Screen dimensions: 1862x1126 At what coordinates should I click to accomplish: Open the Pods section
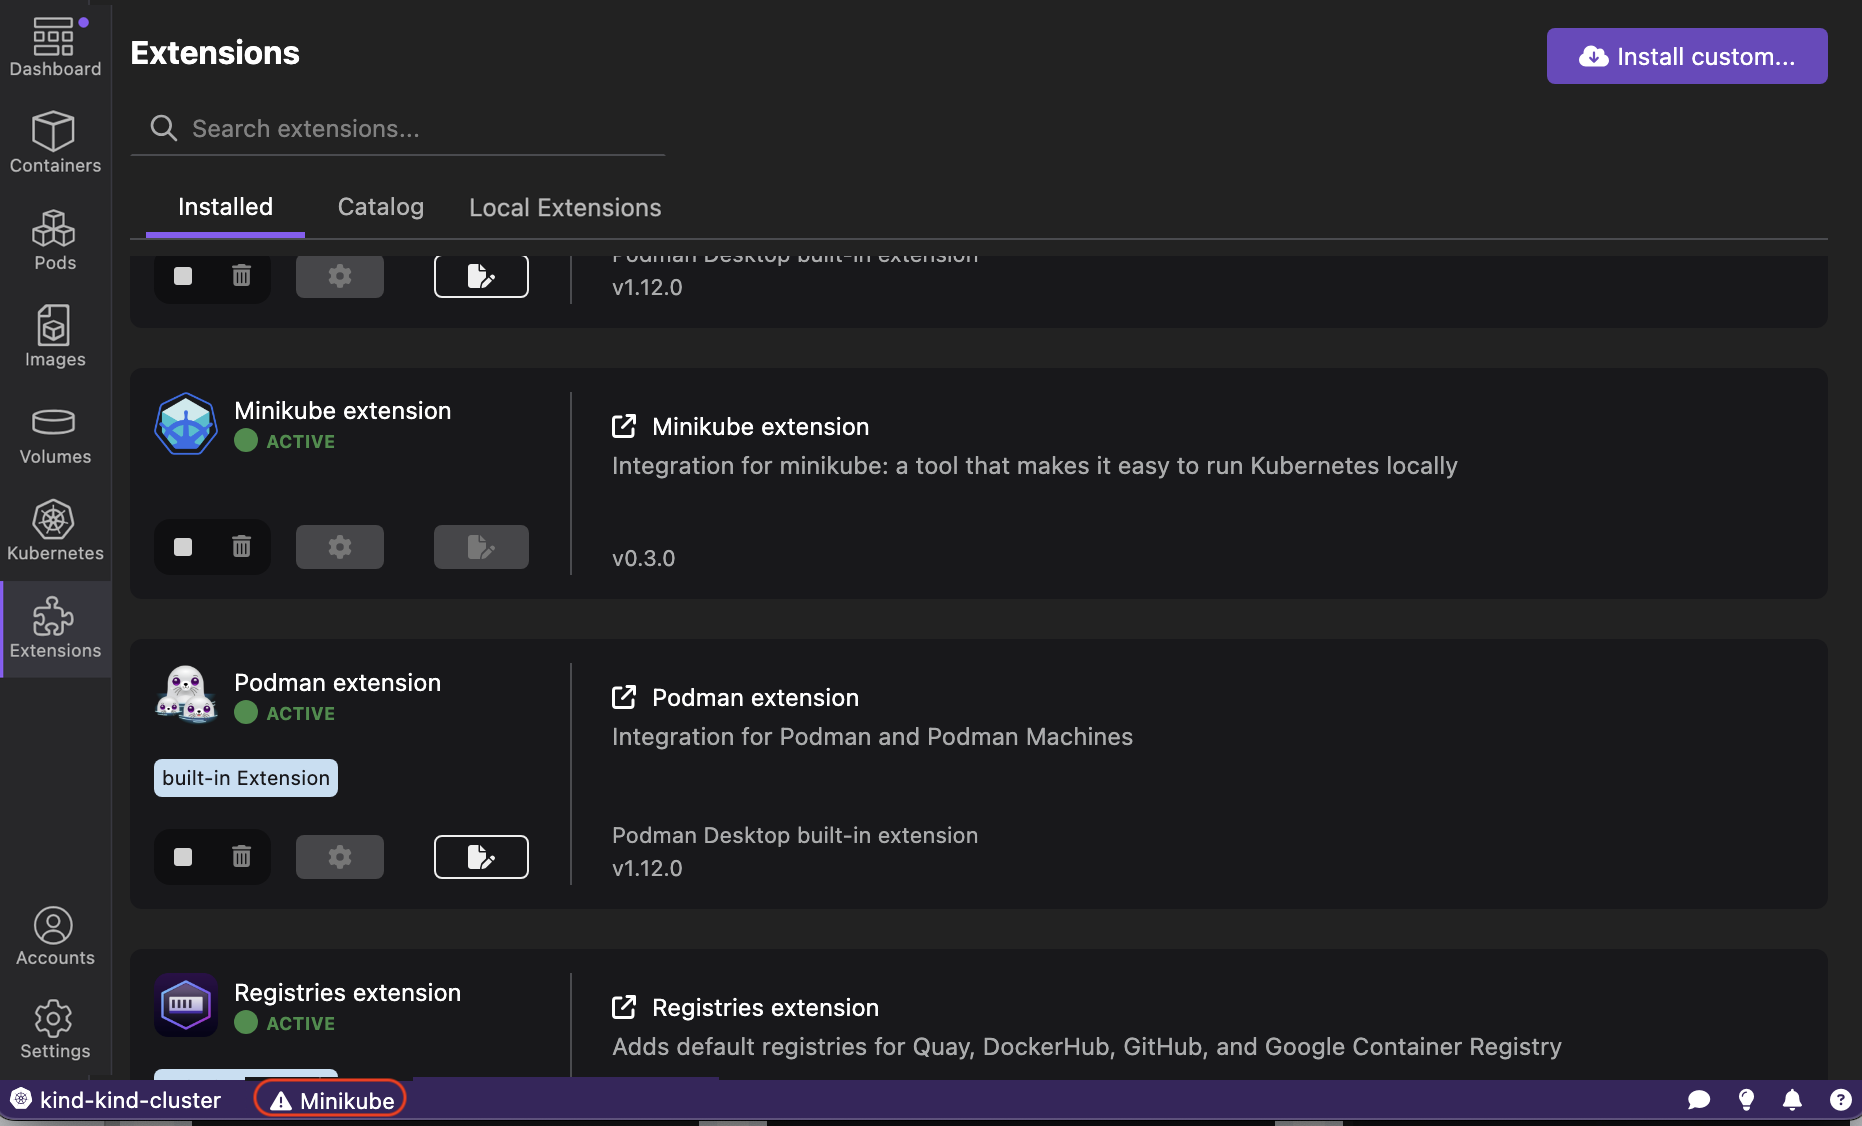(55, 240)
